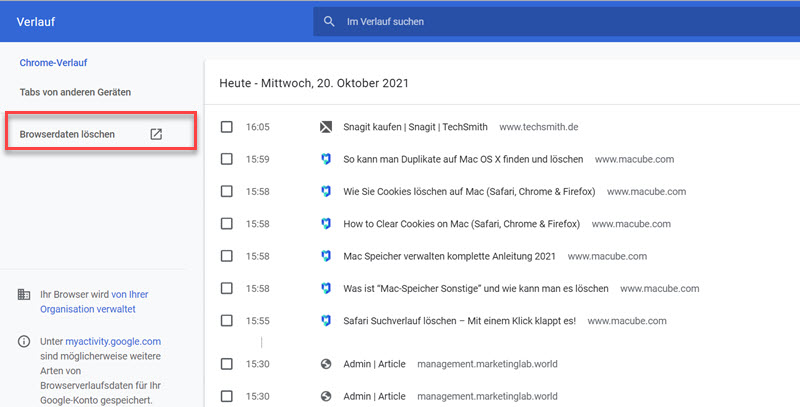
Task: Open So kann man Duplikate auf Mac OS X link
Action: pos(463,159)
